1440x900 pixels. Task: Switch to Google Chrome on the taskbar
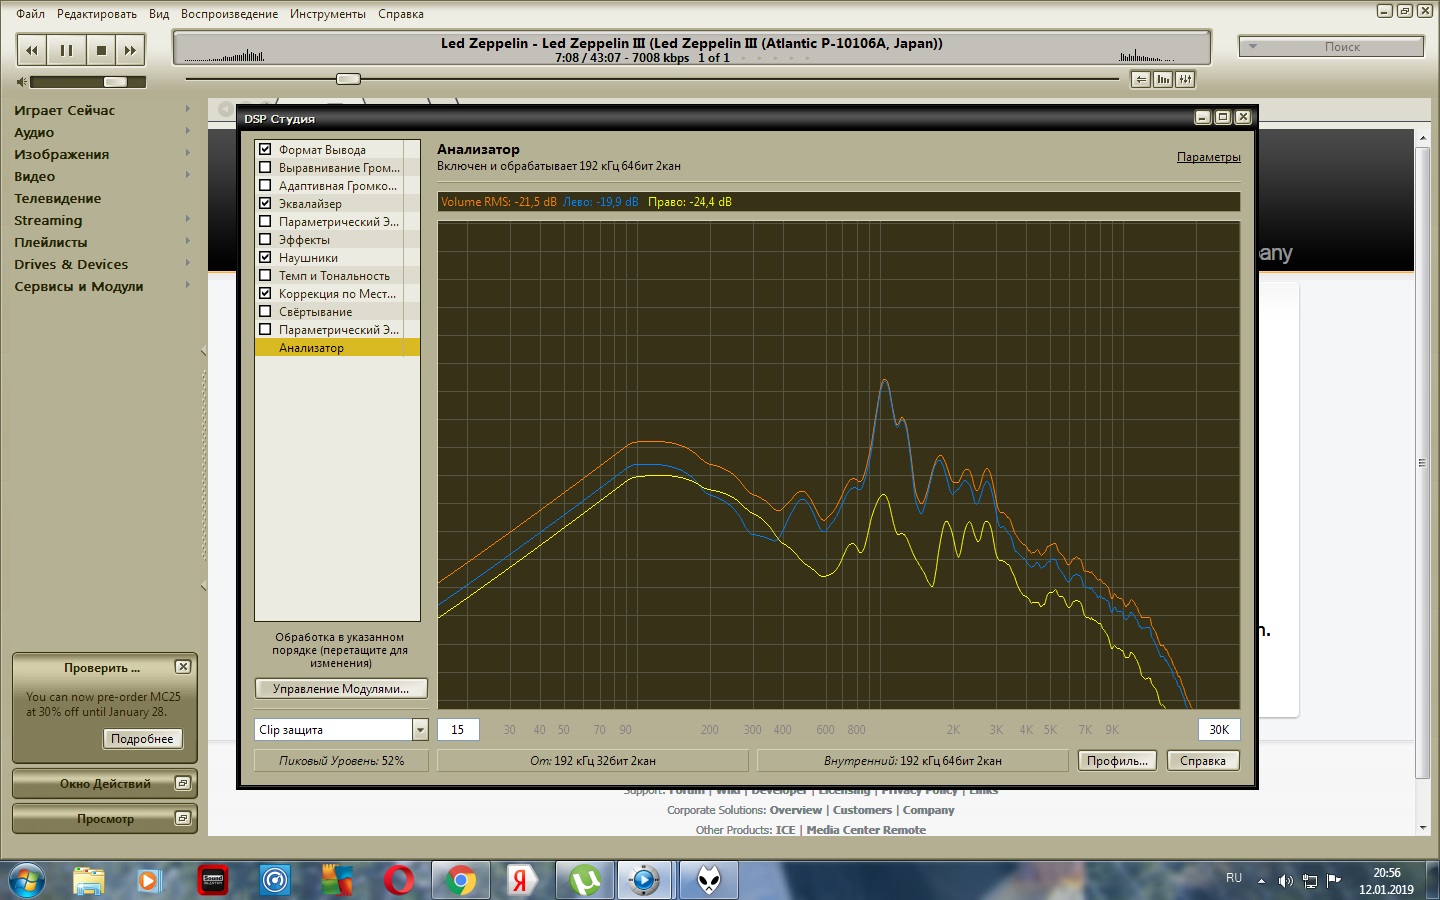coord(461,880)
